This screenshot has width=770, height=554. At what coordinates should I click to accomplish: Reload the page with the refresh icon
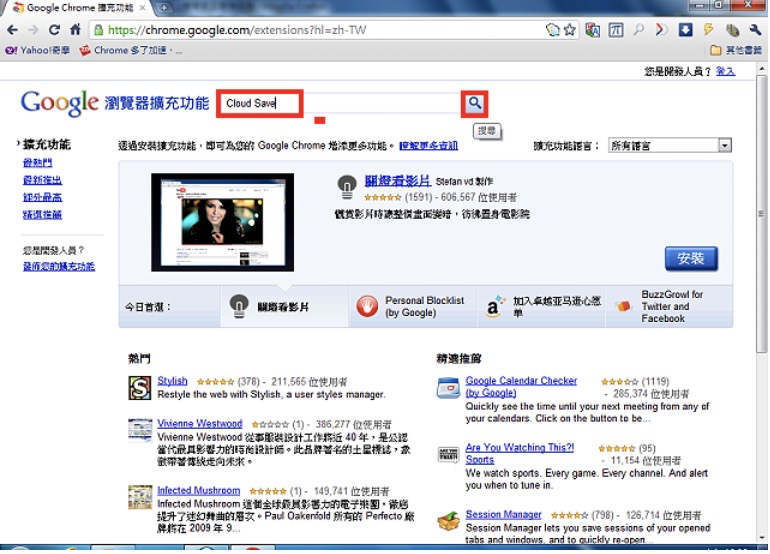[54, 30]
